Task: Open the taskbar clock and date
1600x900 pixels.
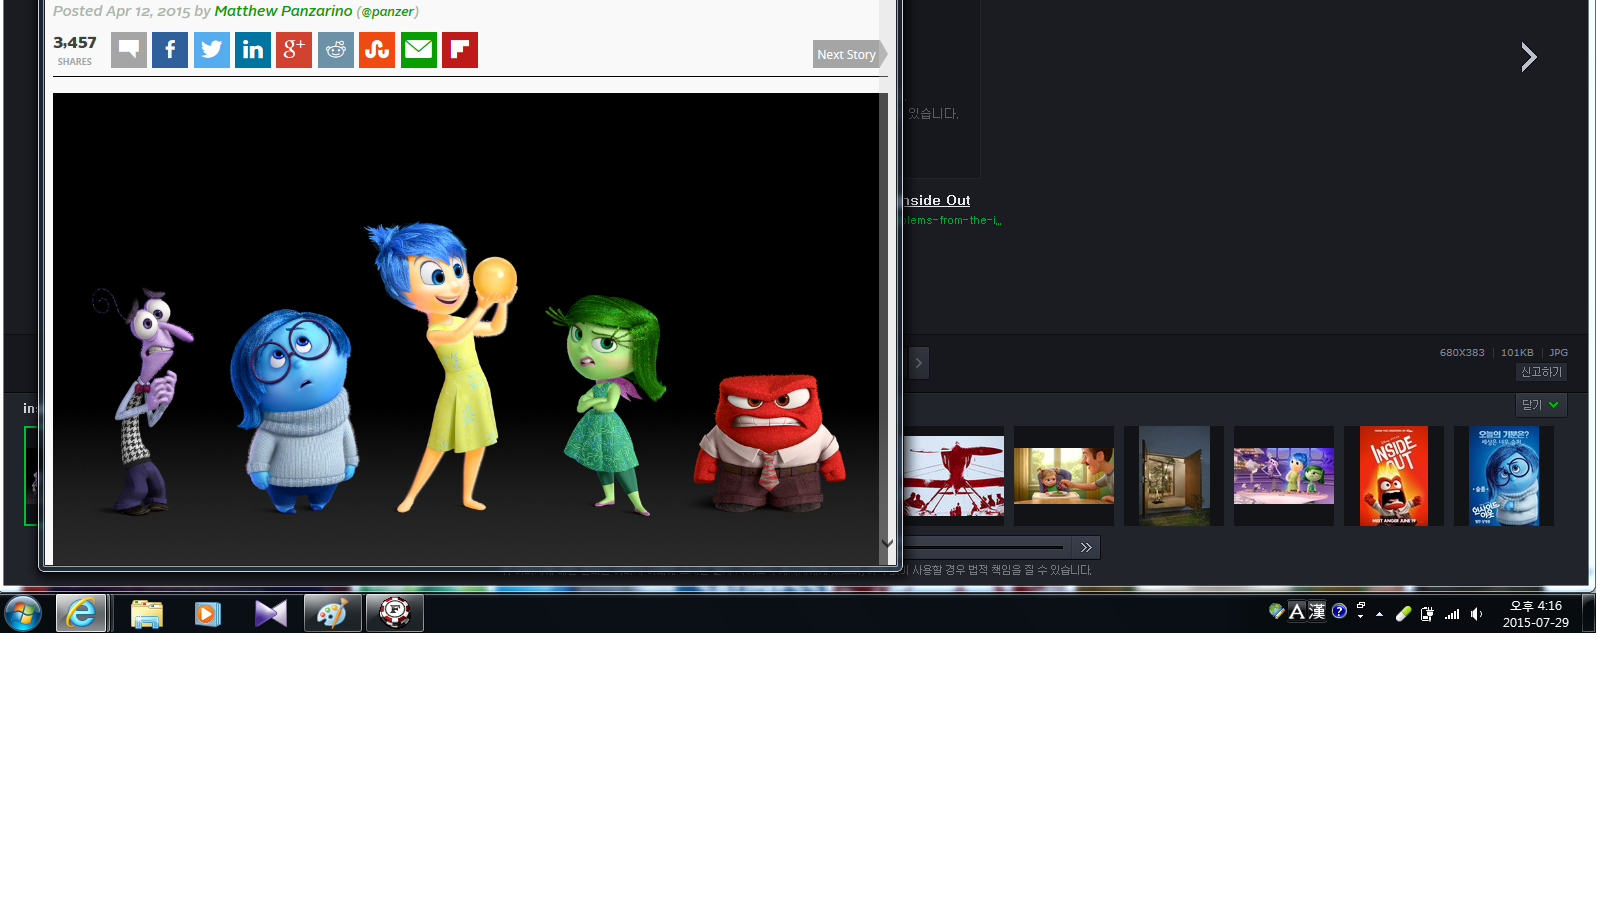Action: [x=1536, y=614]
